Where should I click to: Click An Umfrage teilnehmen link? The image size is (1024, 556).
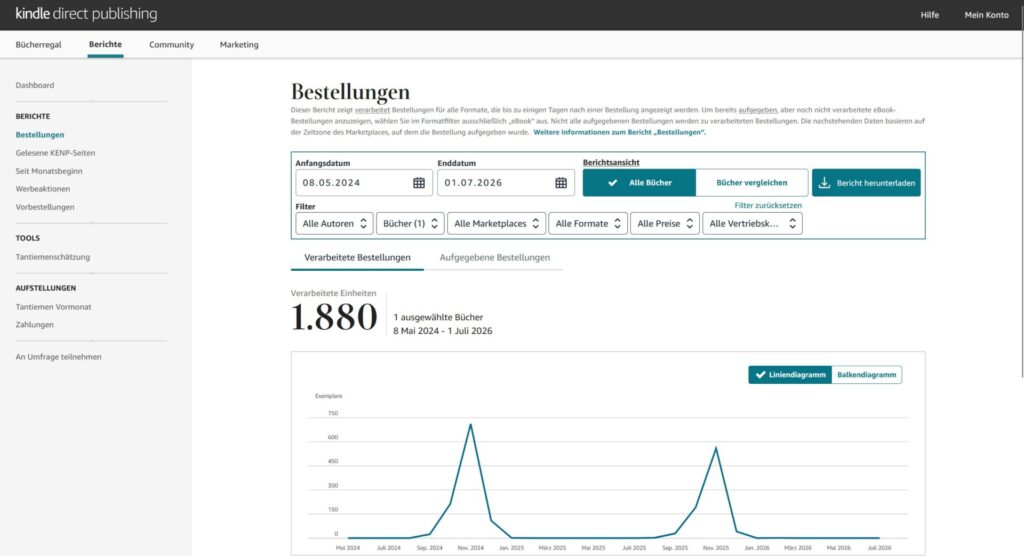point(59,357)
